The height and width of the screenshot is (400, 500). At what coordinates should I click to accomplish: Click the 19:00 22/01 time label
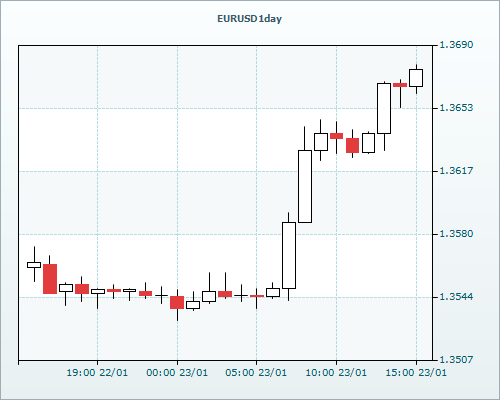click(97, 373)
